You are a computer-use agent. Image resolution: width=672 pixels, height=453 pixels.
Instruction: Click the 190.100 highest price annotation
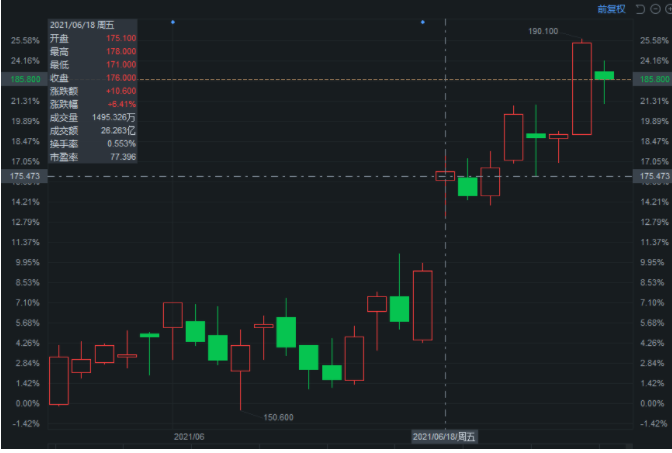[543, 32]
